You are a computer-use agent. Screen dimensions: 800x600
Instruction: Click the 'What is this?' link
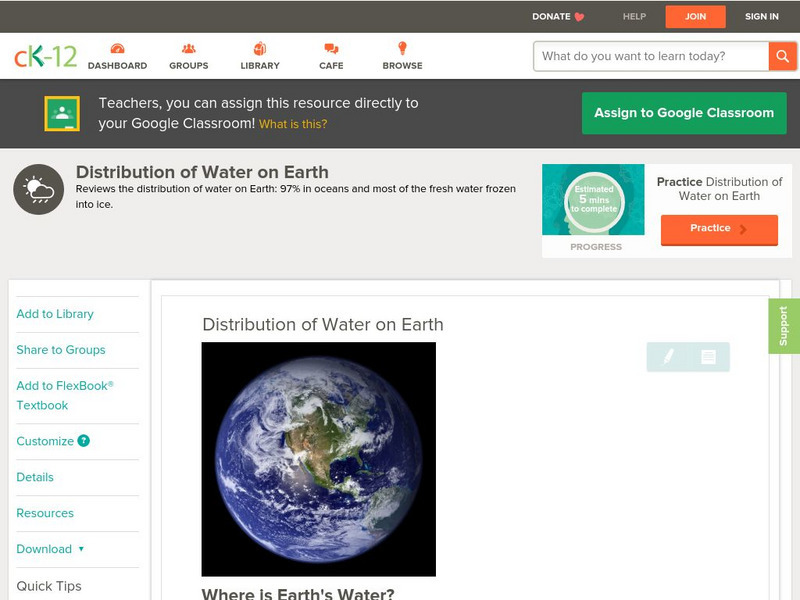point(293,124)
